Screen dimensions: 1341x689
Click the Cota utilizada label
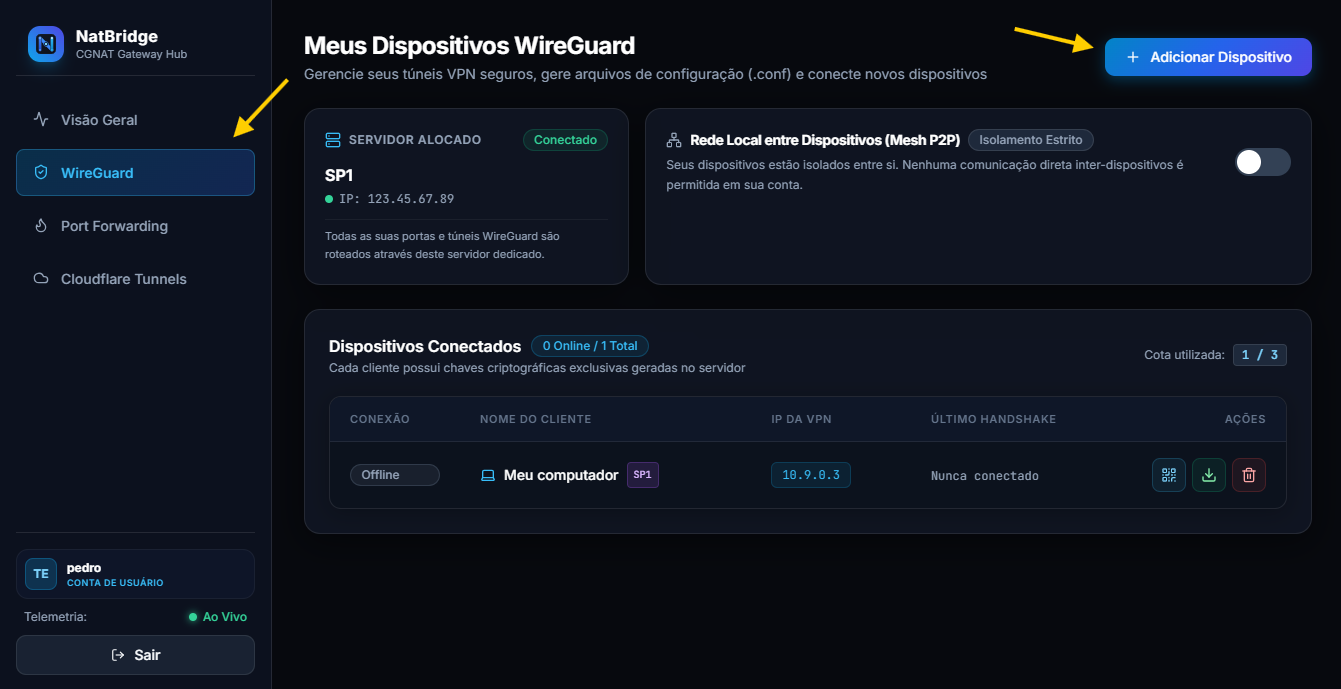[x=1184, y=354]
